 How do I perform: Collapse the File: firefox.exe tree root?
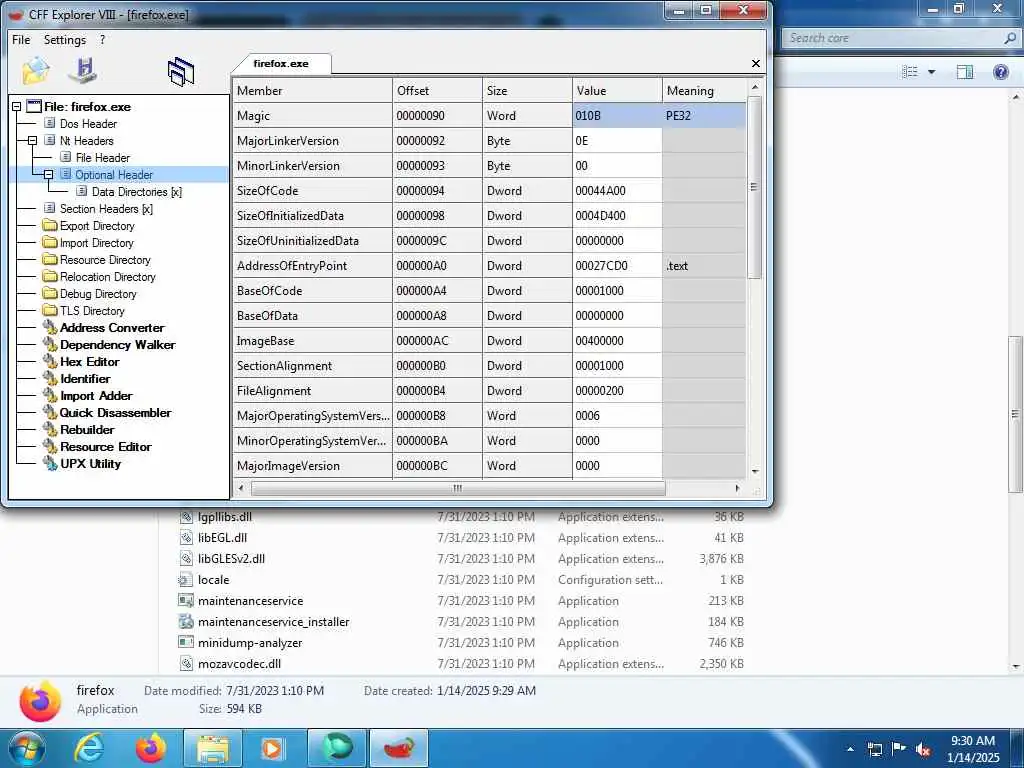[x=16, y=106]
